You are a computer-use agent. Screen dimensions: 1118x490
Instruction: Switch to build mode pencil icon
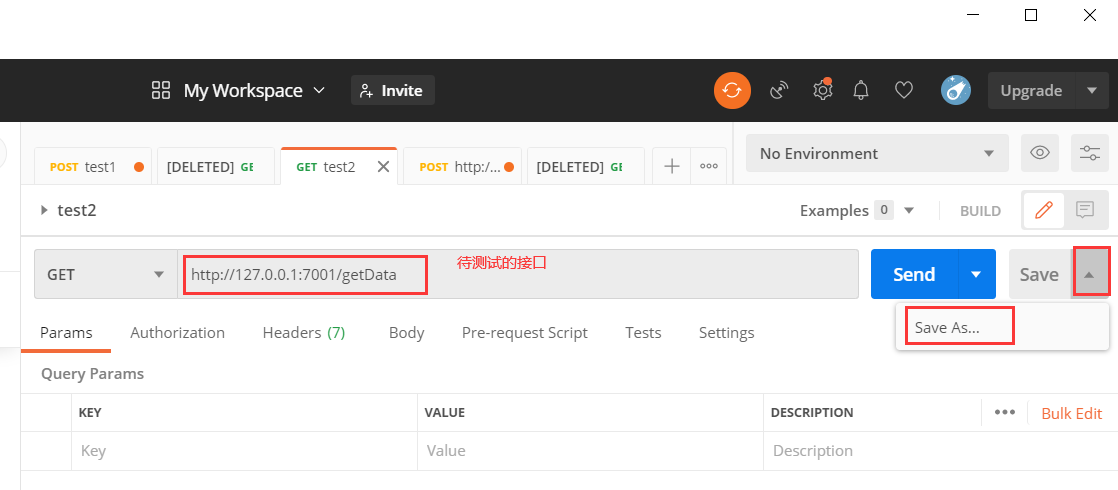coord(1044,210)
